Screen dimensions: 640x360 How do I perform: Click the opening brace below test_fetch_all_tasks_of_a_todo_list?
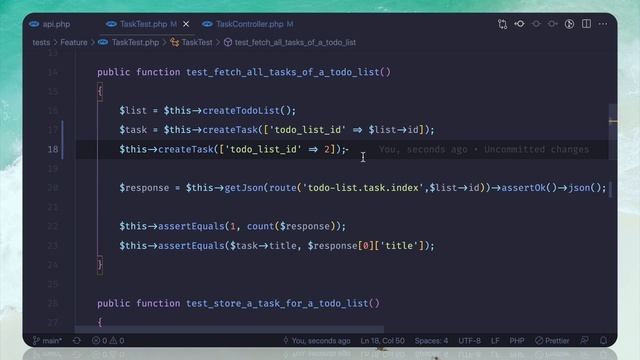pyautogui.click(x=100, y=91)
